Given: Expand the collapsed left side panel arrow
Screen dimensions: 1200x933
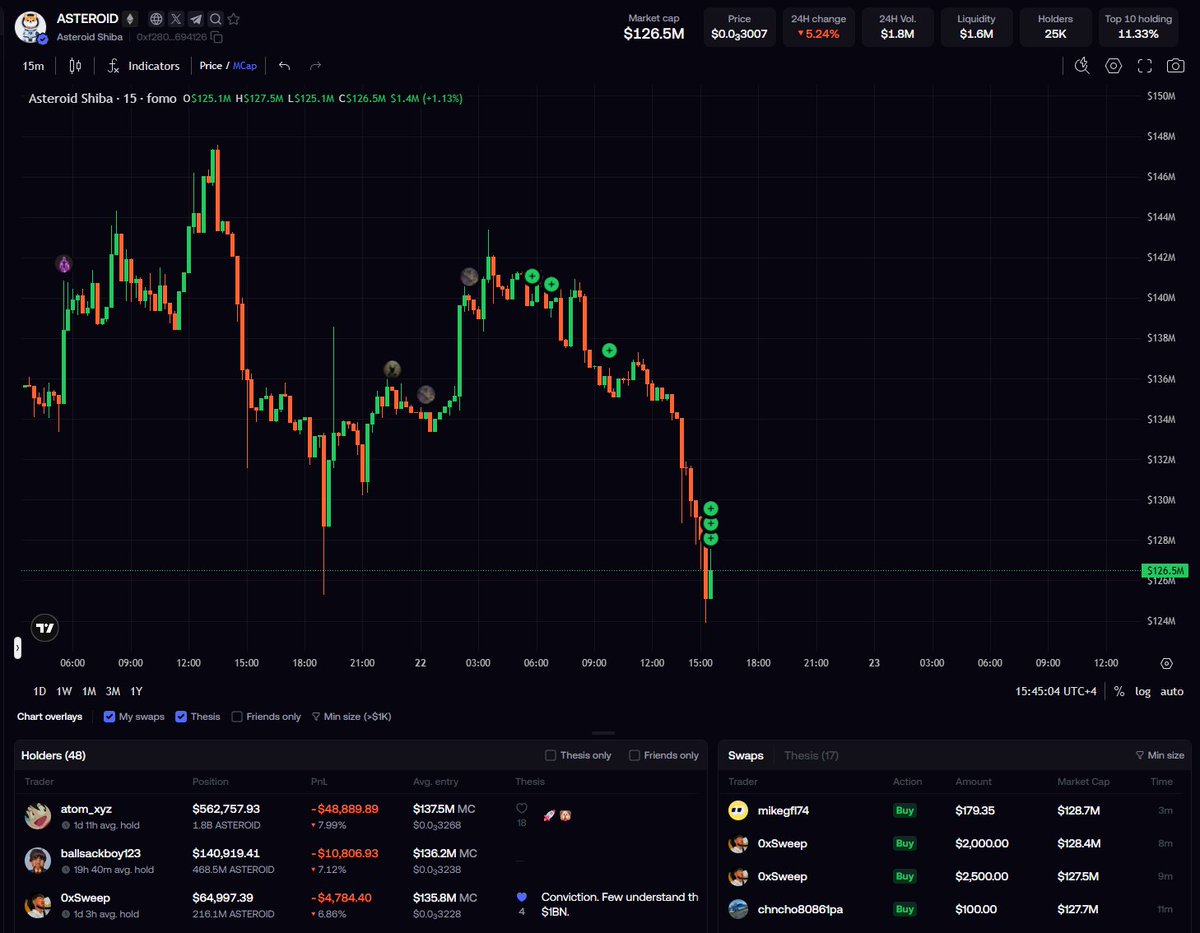Looking at the screenshot, I should click(x=17, y=648).
